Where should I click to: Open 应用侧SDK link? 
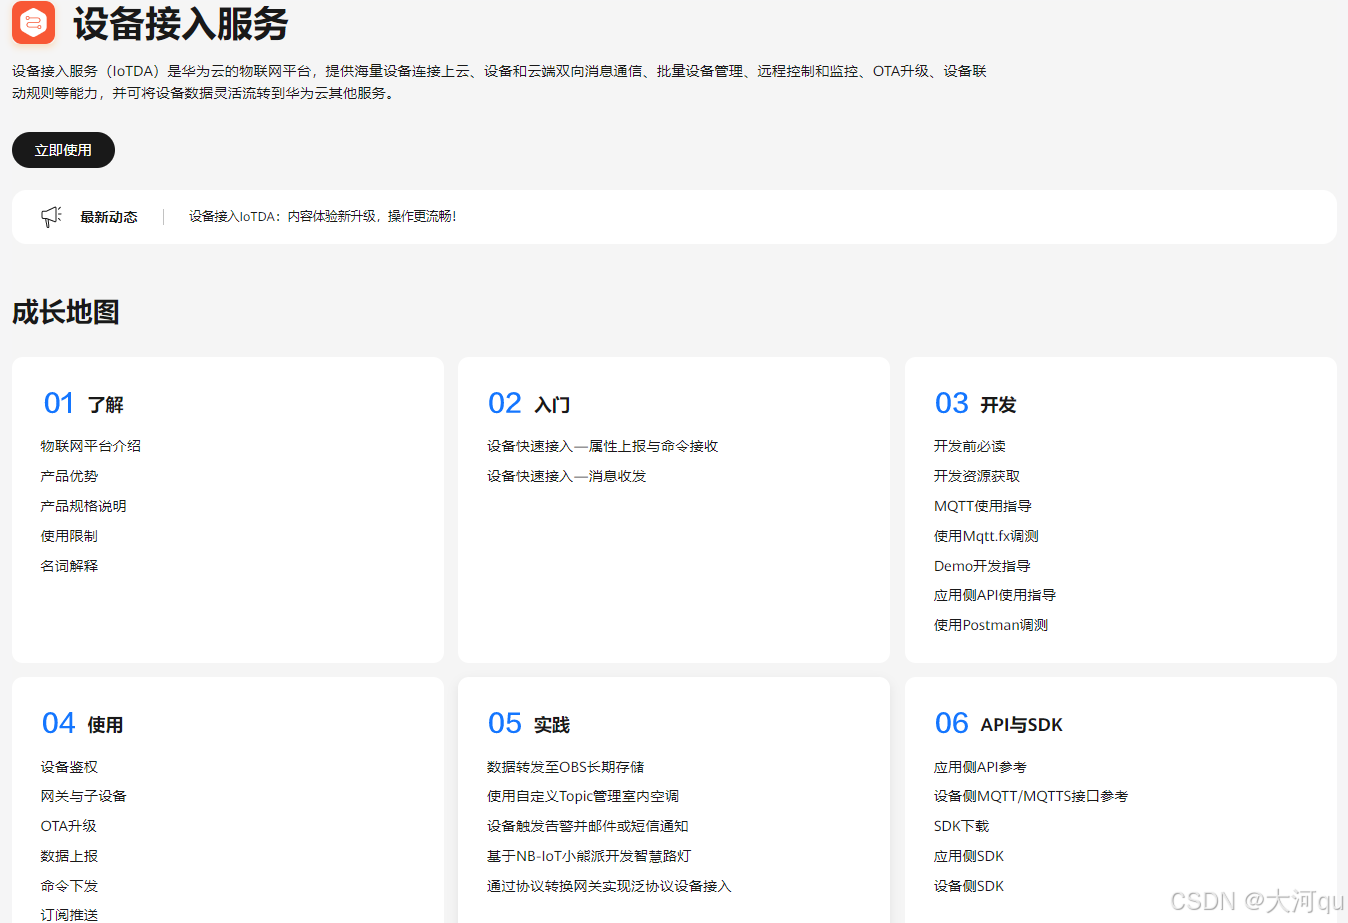pos(969,856)
